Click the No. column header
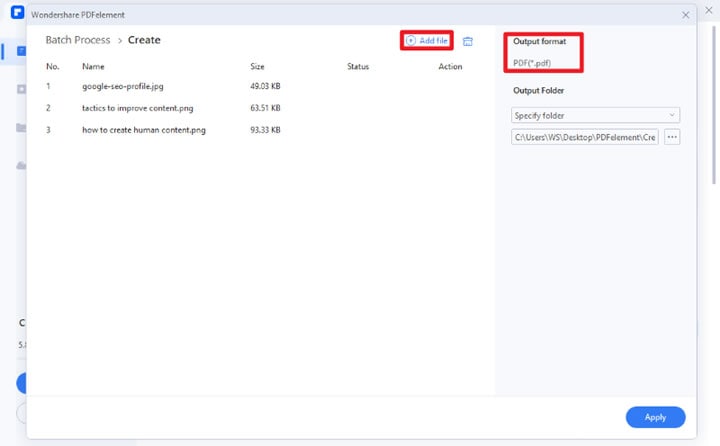720x446 pixels. point(52,66)
